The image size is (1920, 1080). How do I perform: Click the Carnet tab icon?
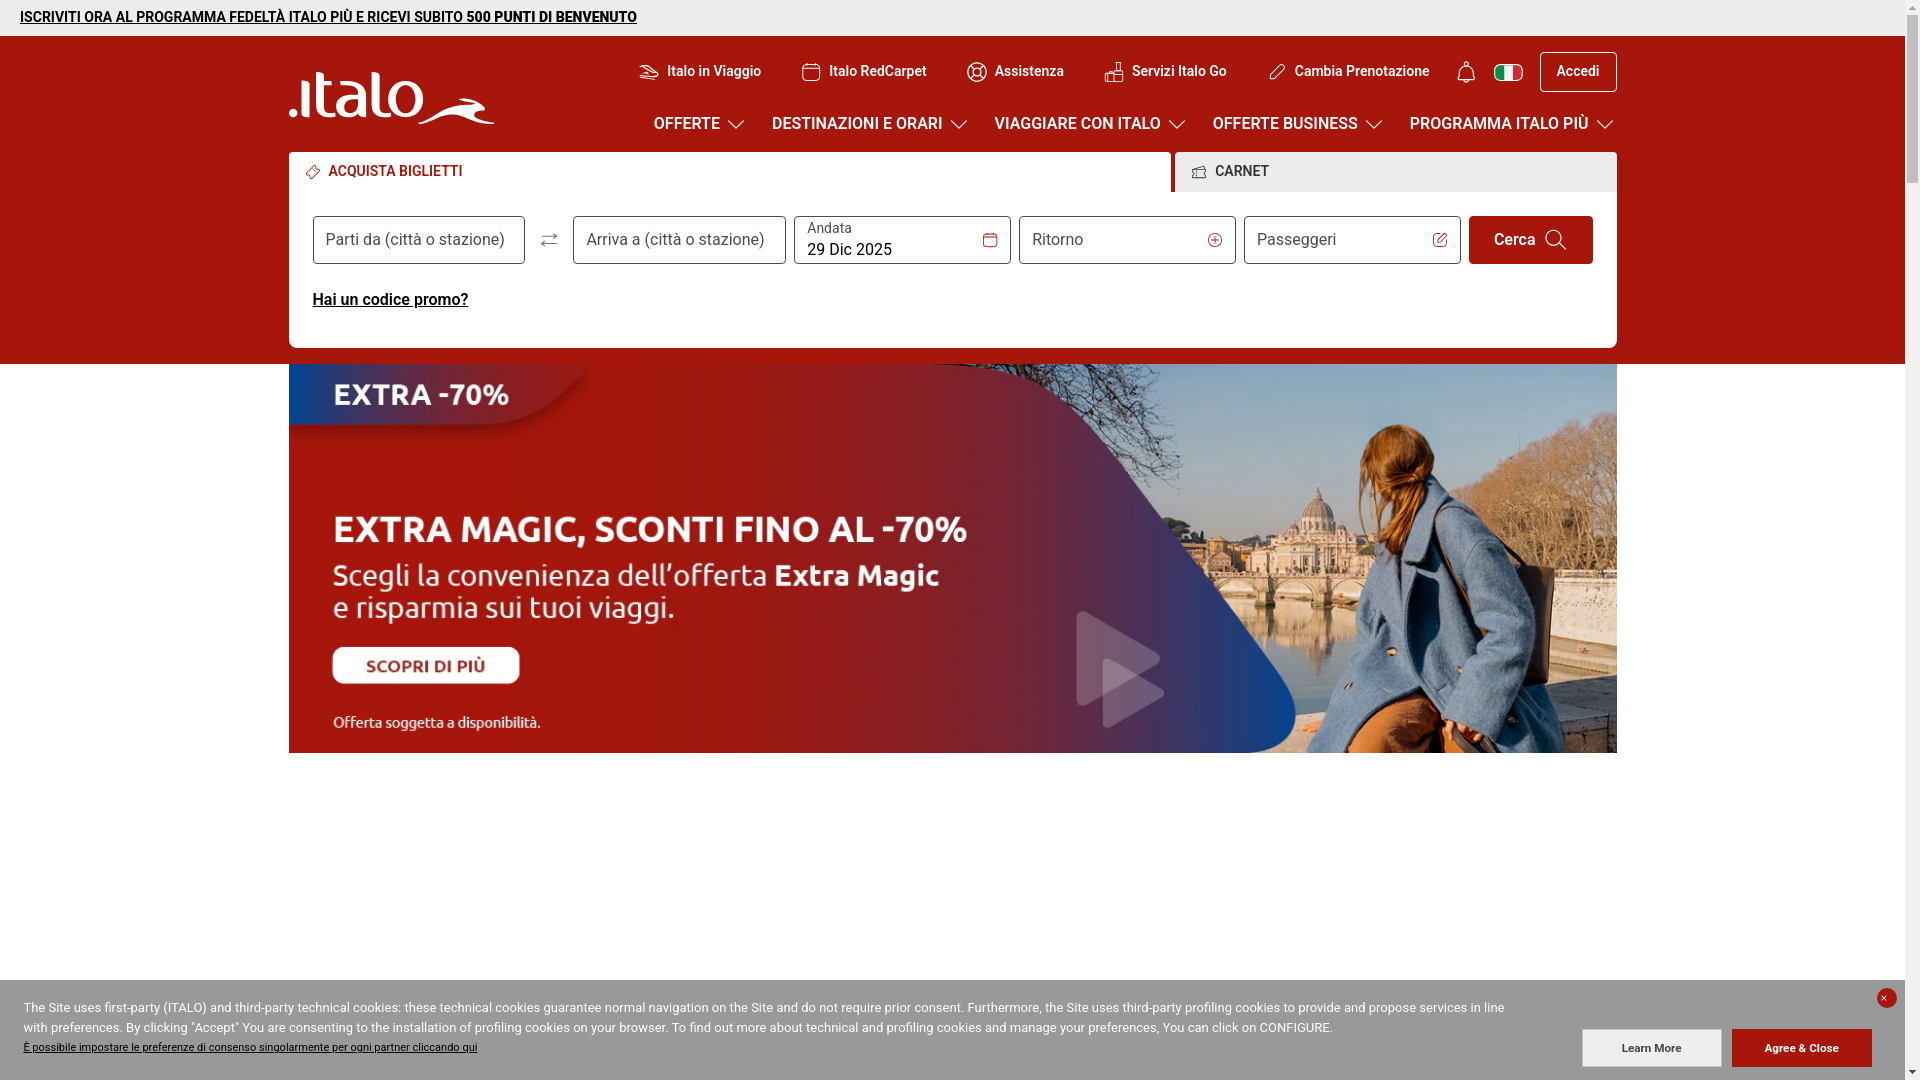[1199, 172]
